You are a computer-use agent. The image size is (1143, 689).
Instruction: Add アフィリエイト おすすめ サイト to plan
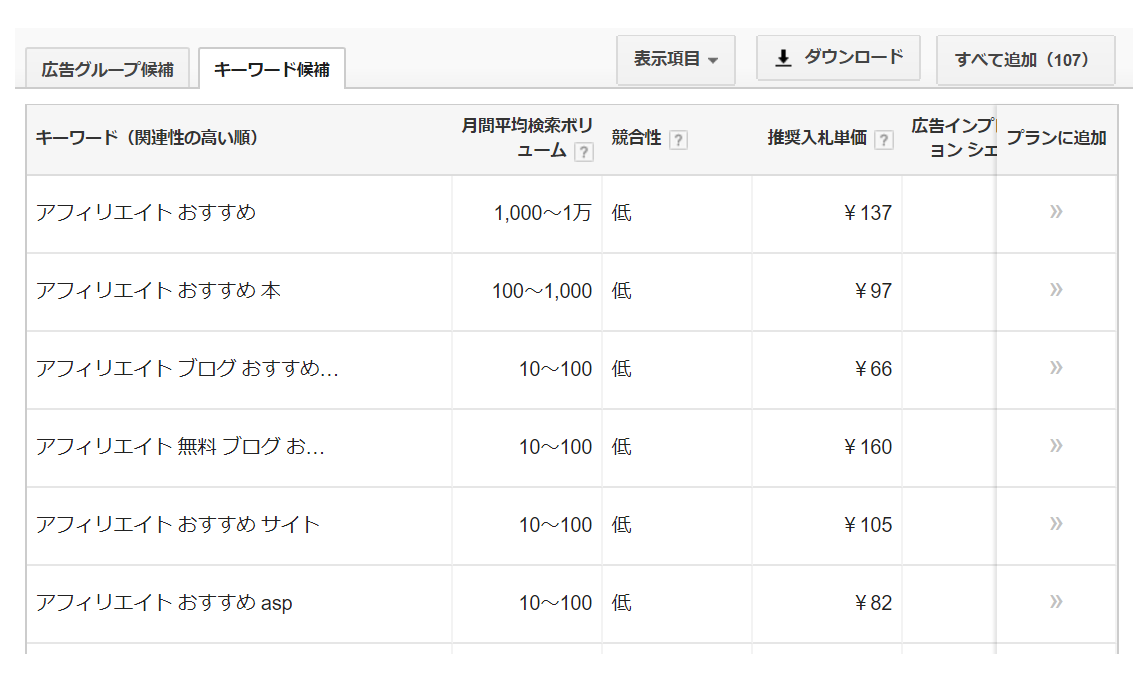1056,524
